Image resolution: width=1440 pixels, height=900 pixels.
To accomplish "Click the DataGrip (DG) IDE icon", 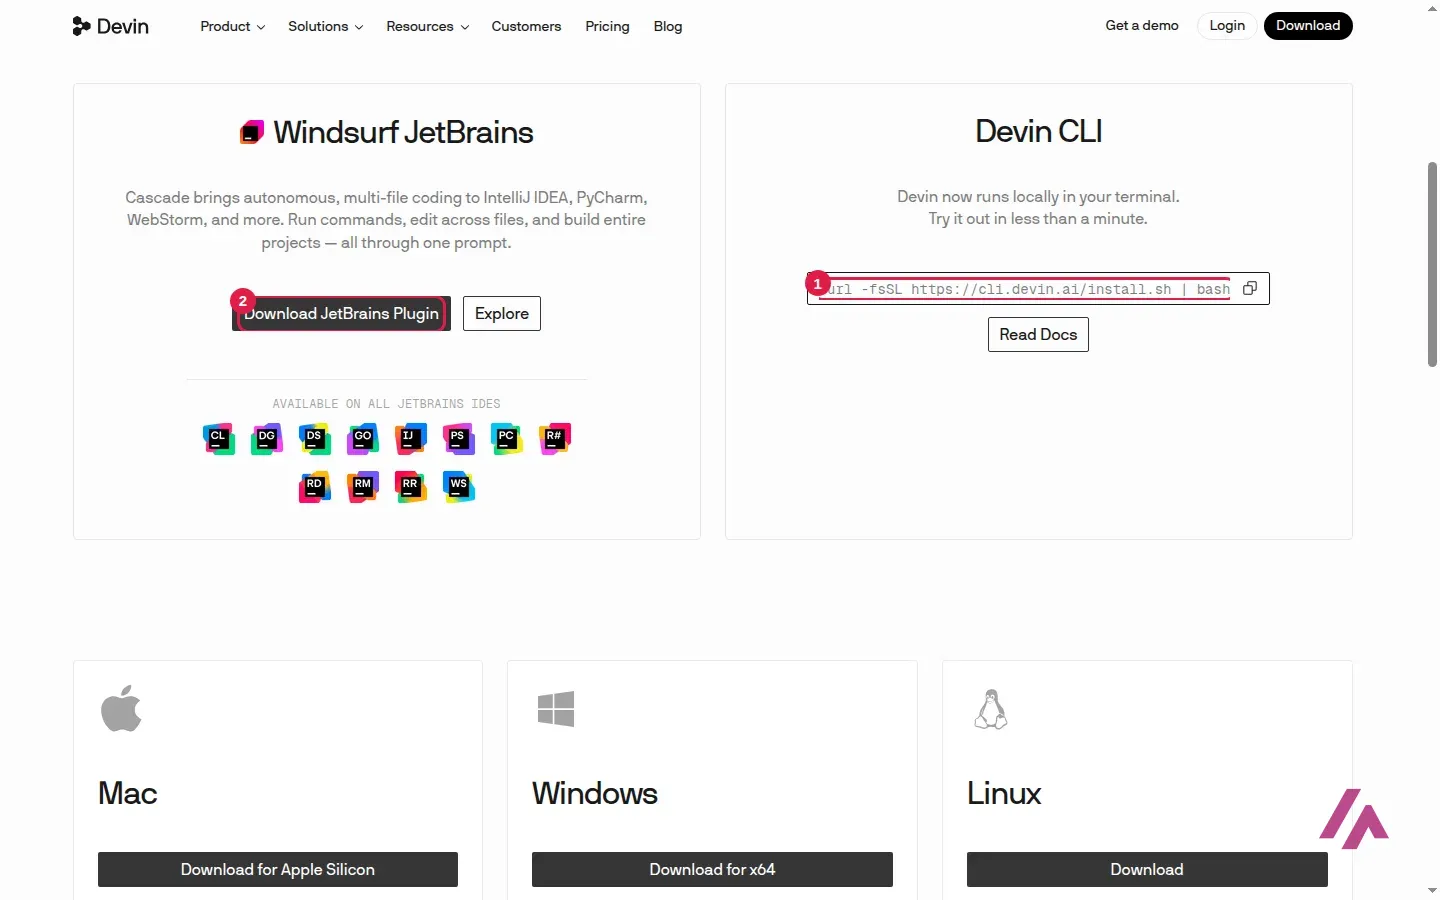I will pyautogui.click(x=266, y=439).
